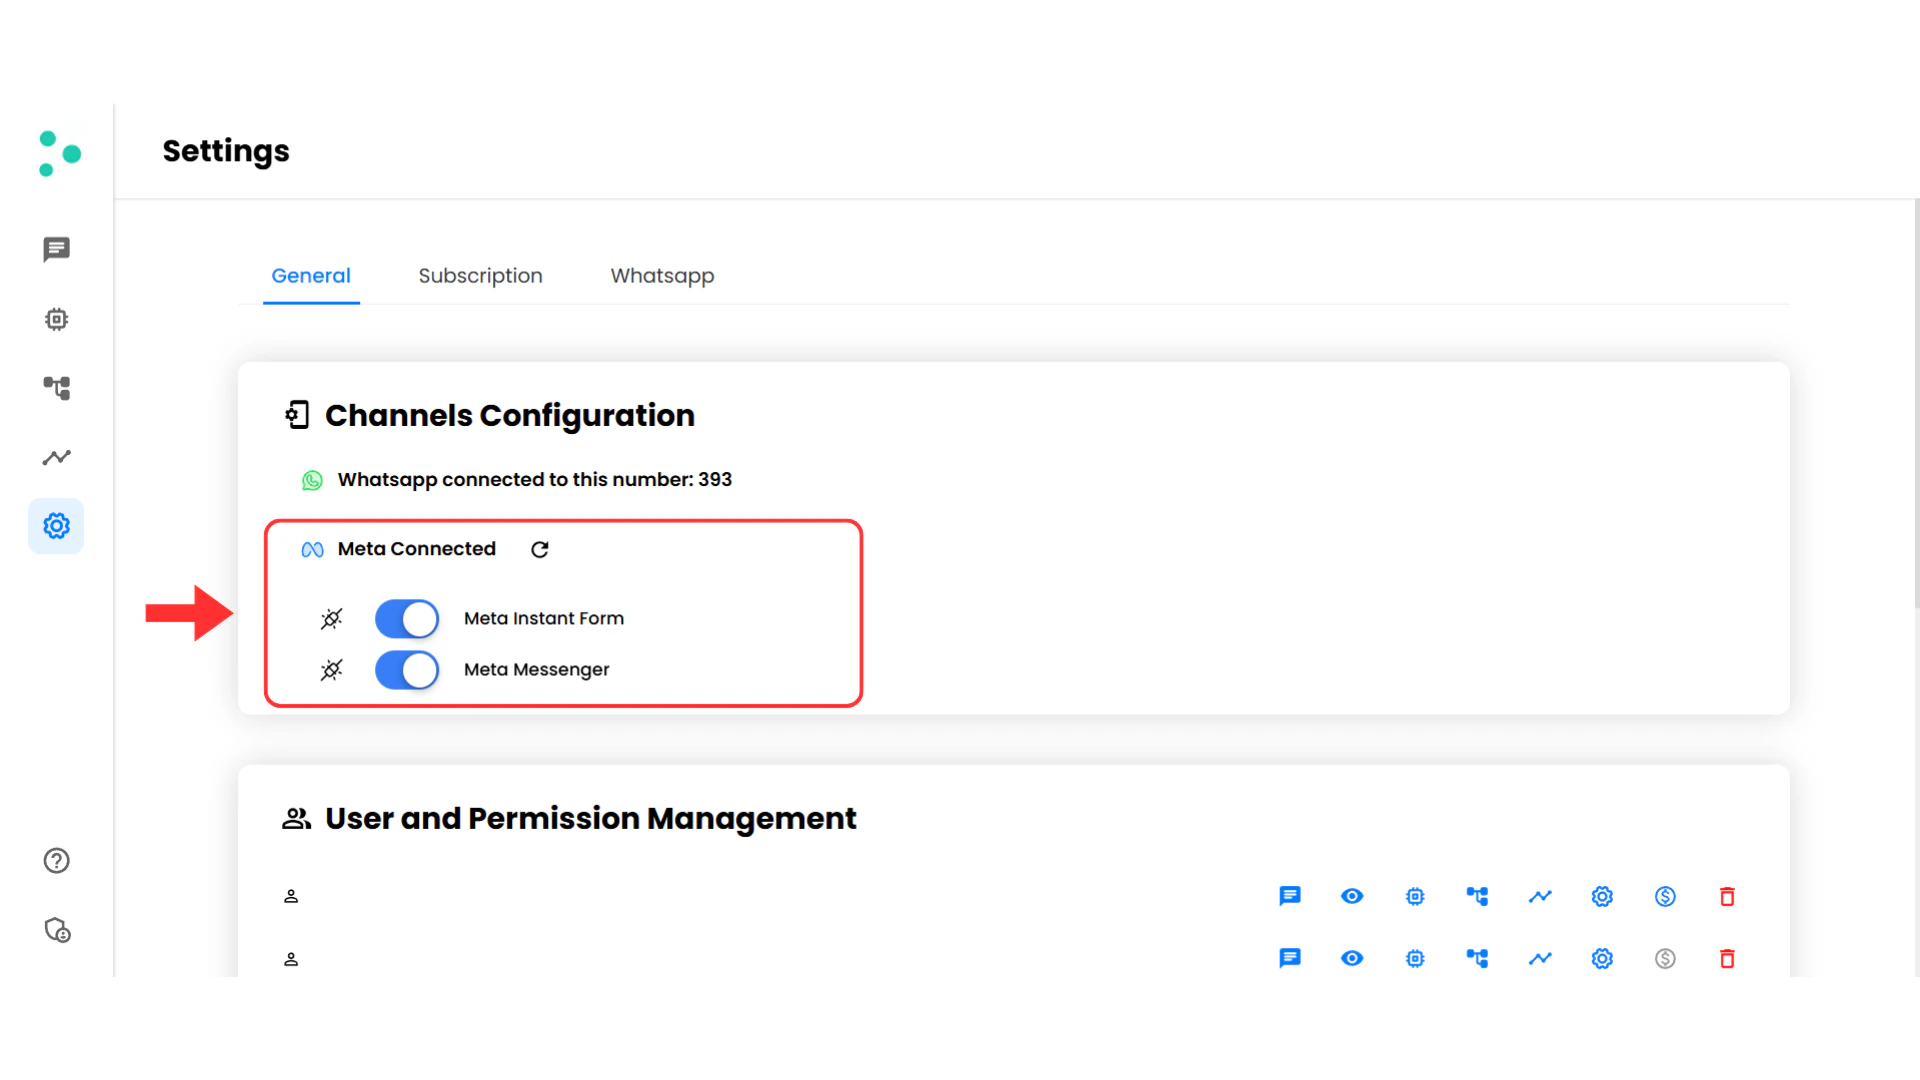
Task: Switch to the Whatsapp tab
Action: [662, 275]
